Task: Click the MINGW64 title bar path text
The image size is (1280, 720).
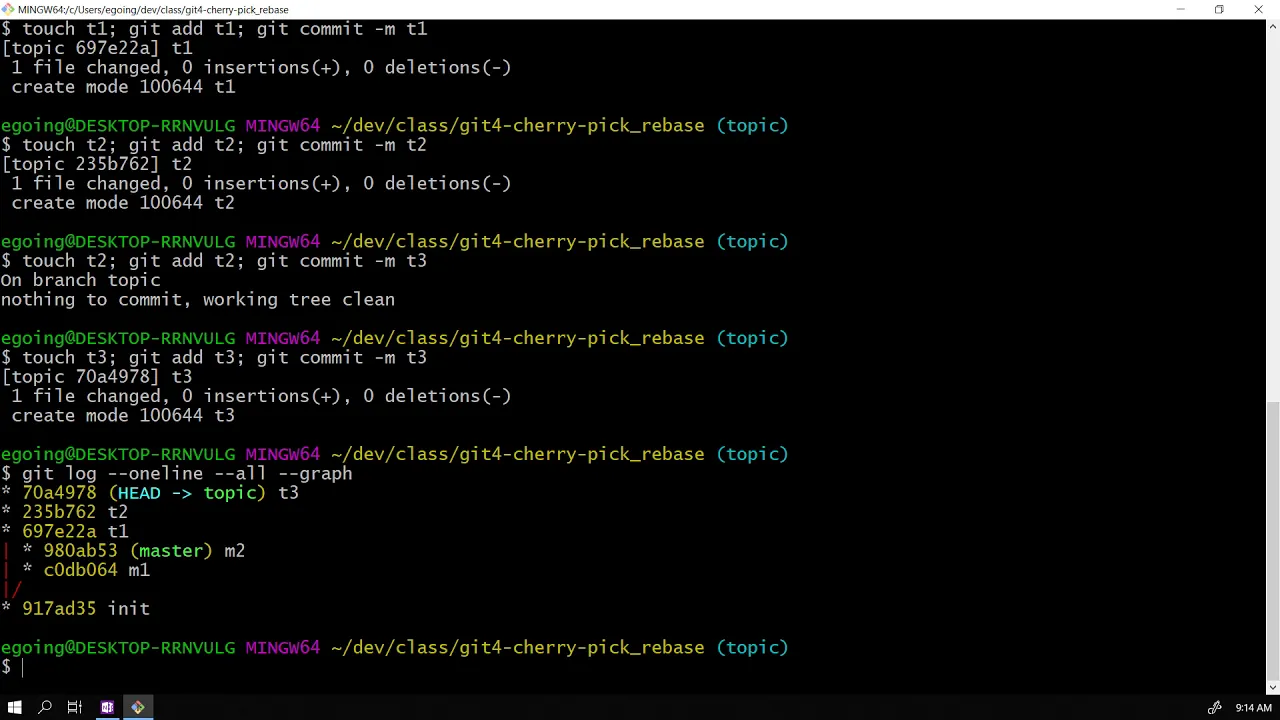Action: pyautogui.click(x=153, y=9)
